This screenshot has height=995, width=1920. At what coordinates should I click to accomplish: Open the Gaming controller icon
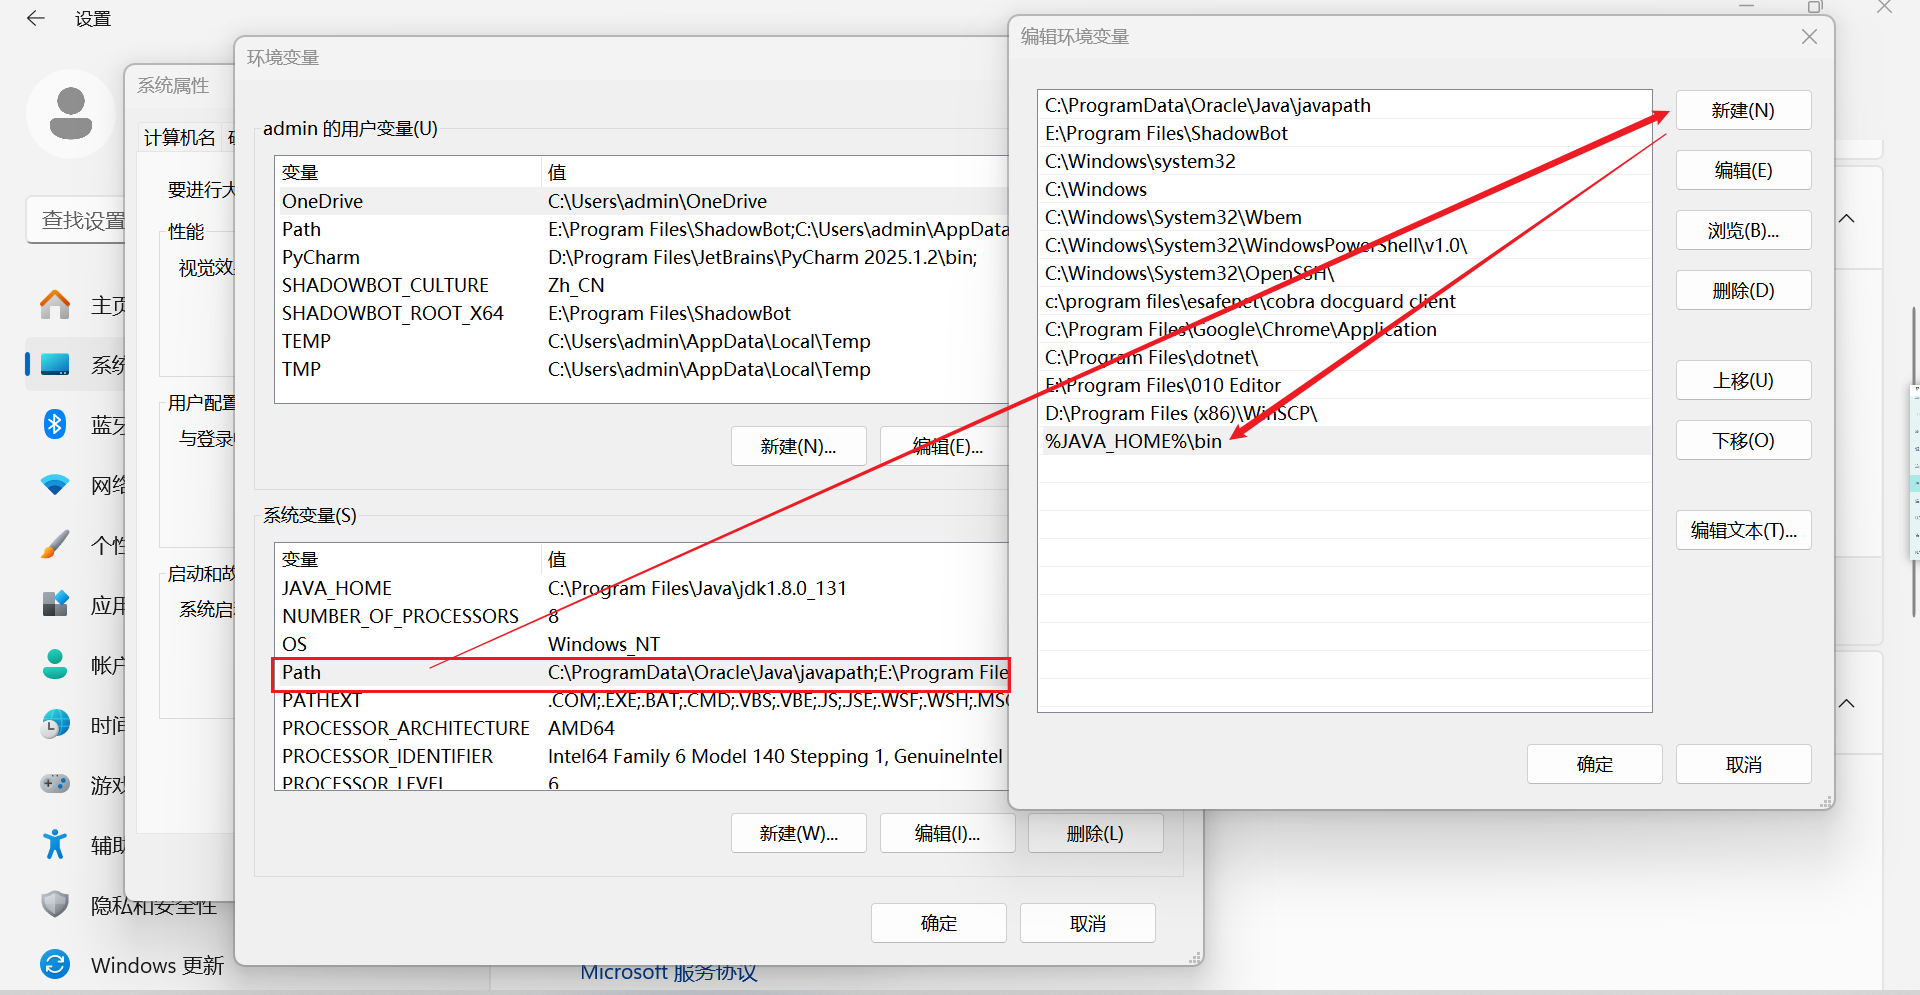[55, 784]
